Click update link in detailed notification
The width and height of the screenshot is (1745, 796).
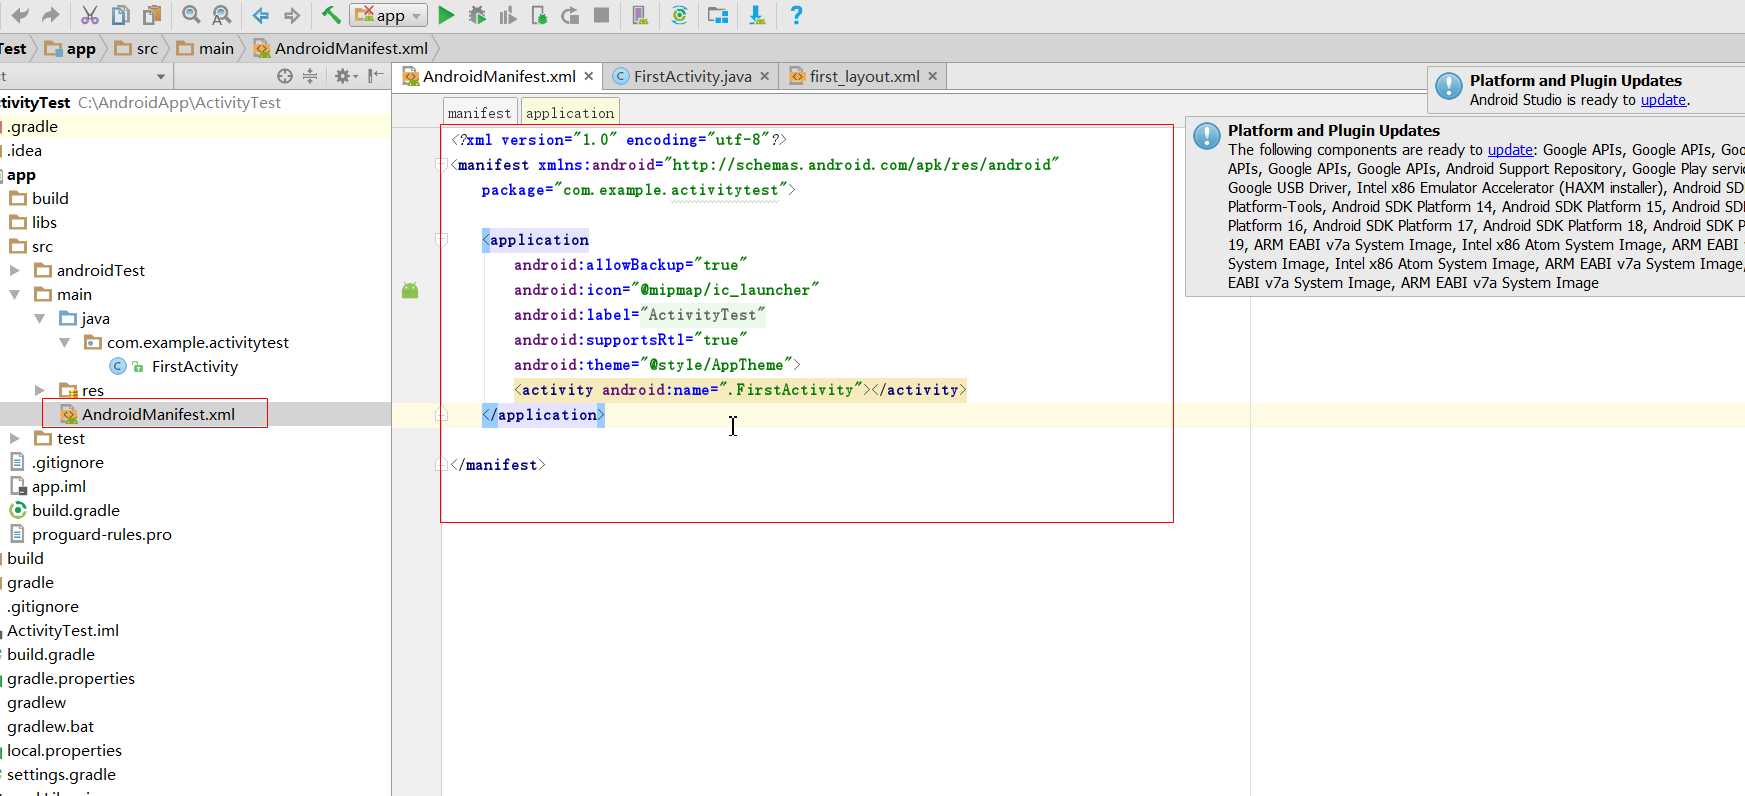point(1510,150)
